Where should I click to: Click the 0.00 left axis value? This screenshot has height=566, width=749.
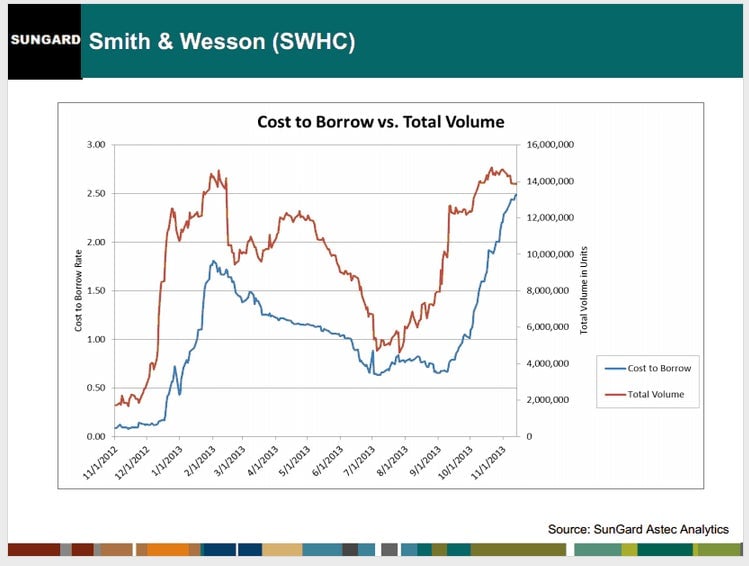[96, 437]
